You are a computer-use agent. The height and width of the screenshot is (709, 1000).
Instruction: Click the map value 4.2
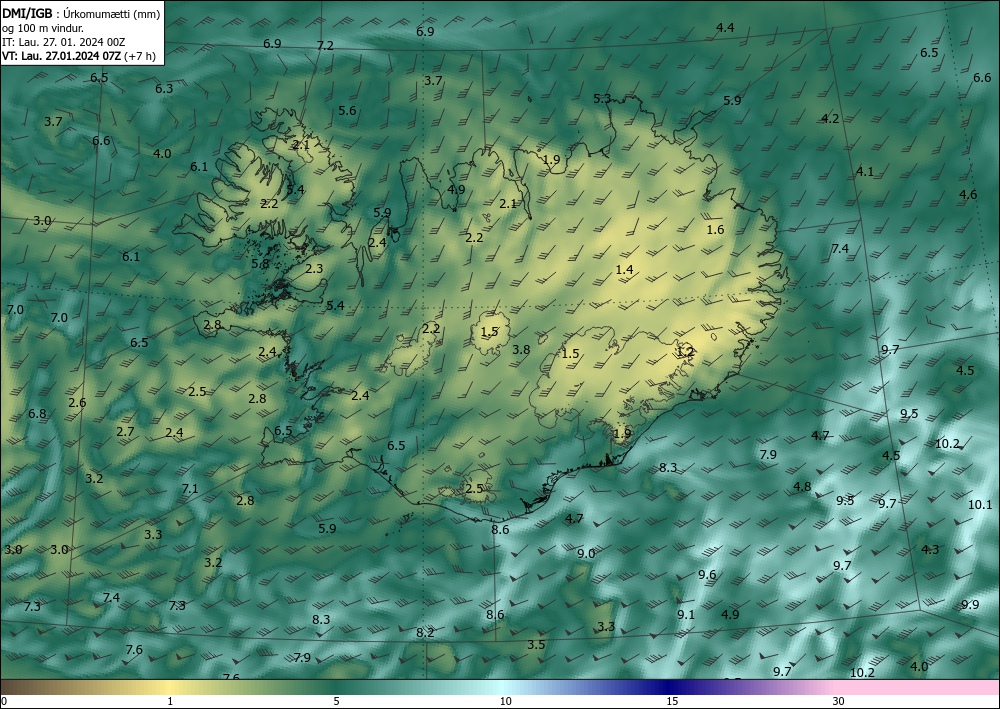(x=830, y=119)
